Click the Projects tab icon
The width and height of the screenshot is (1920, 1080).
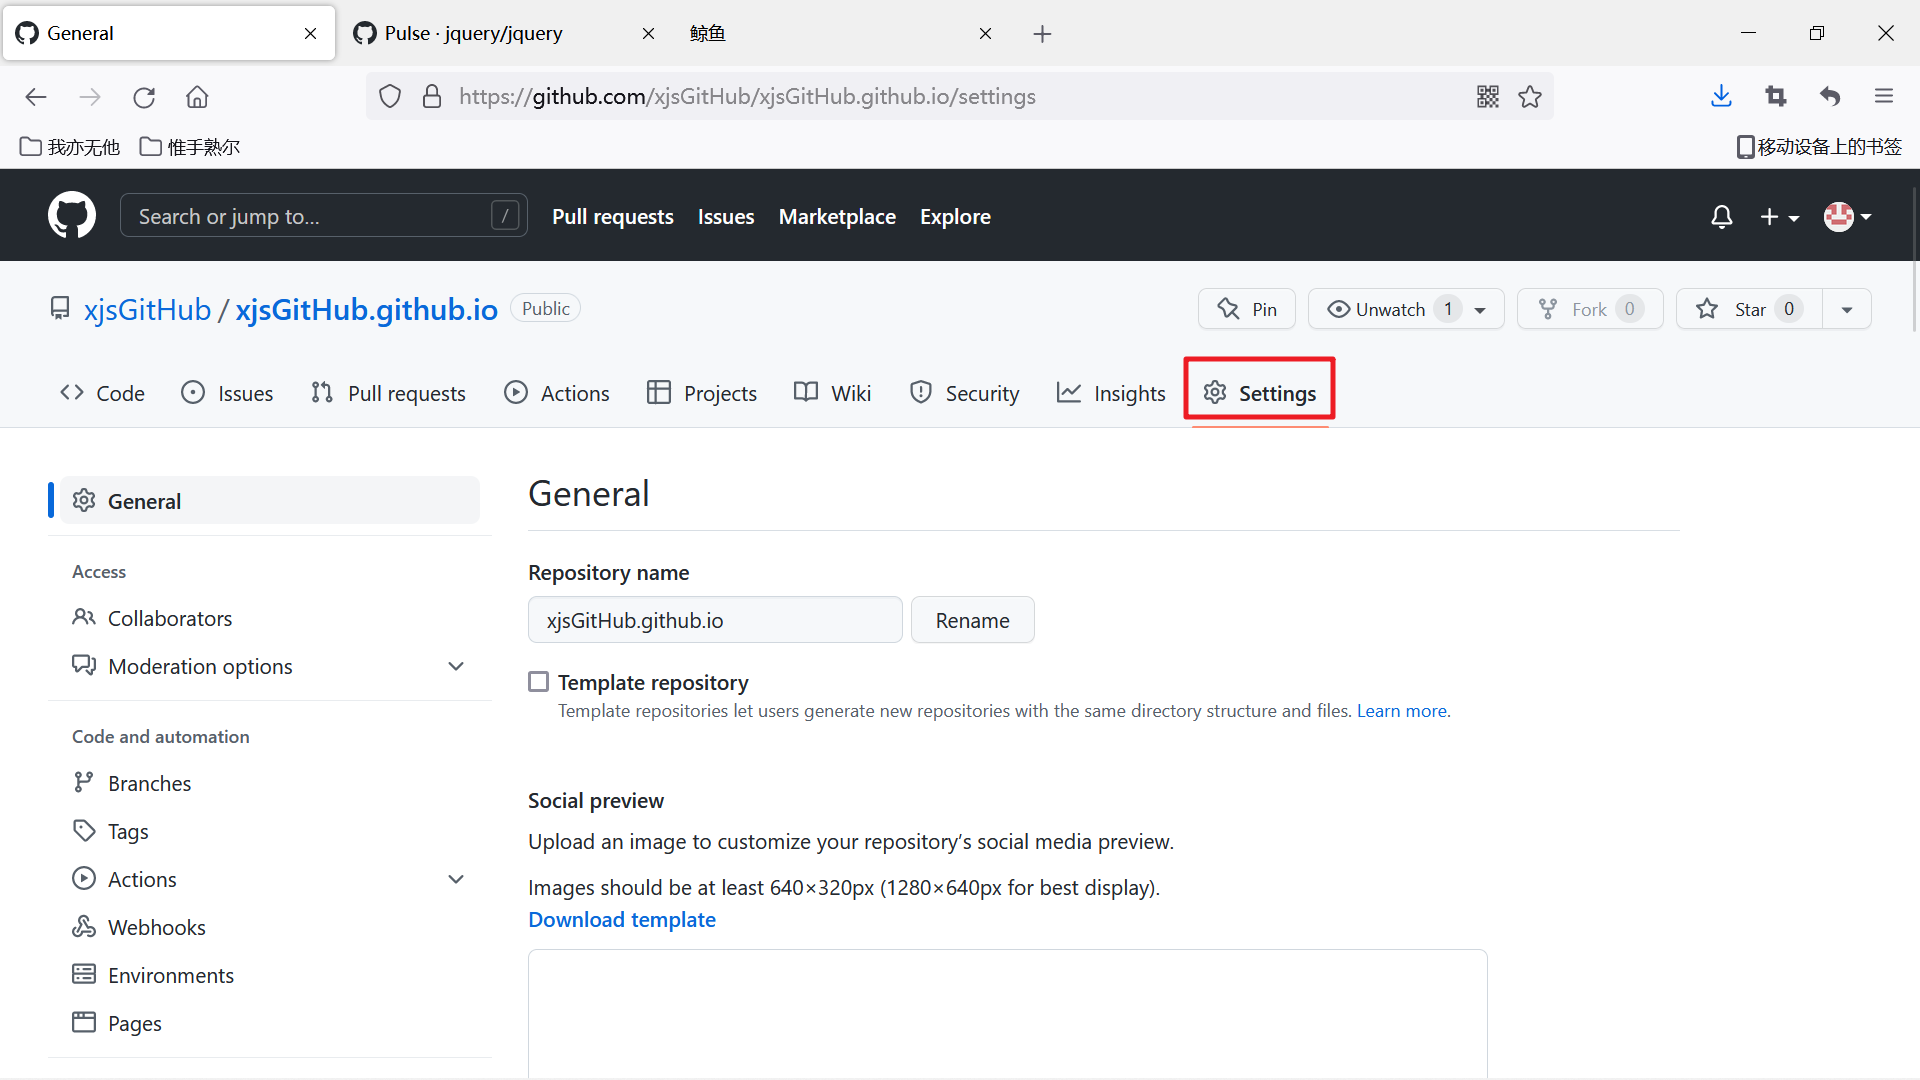coord(658,392)
